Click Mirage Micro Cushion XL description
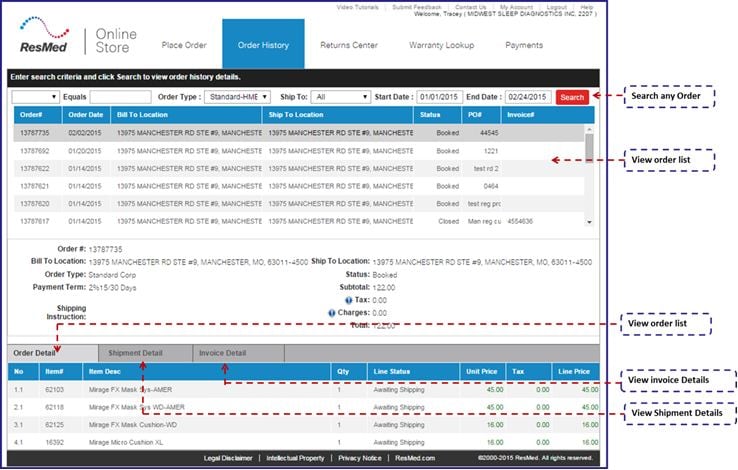Screen dimensions: 738x470 tap(126, 442)
